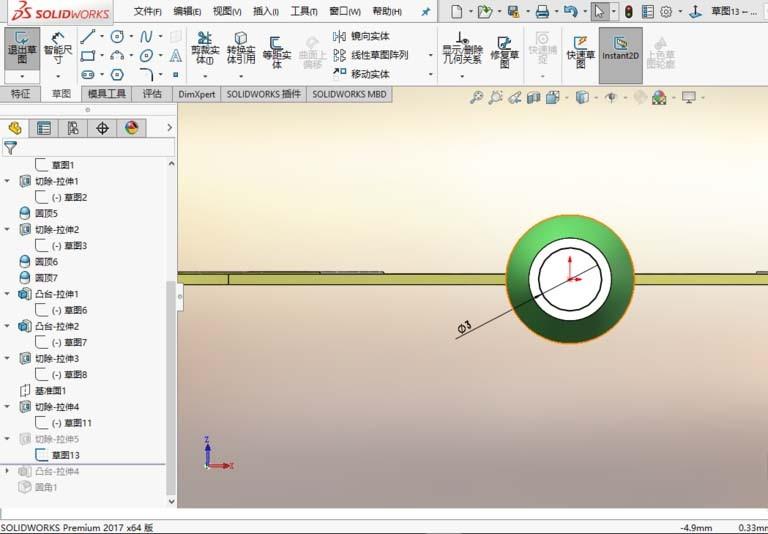Click the Options gear icon
The image size is (768, 534).
click(666, 11)
